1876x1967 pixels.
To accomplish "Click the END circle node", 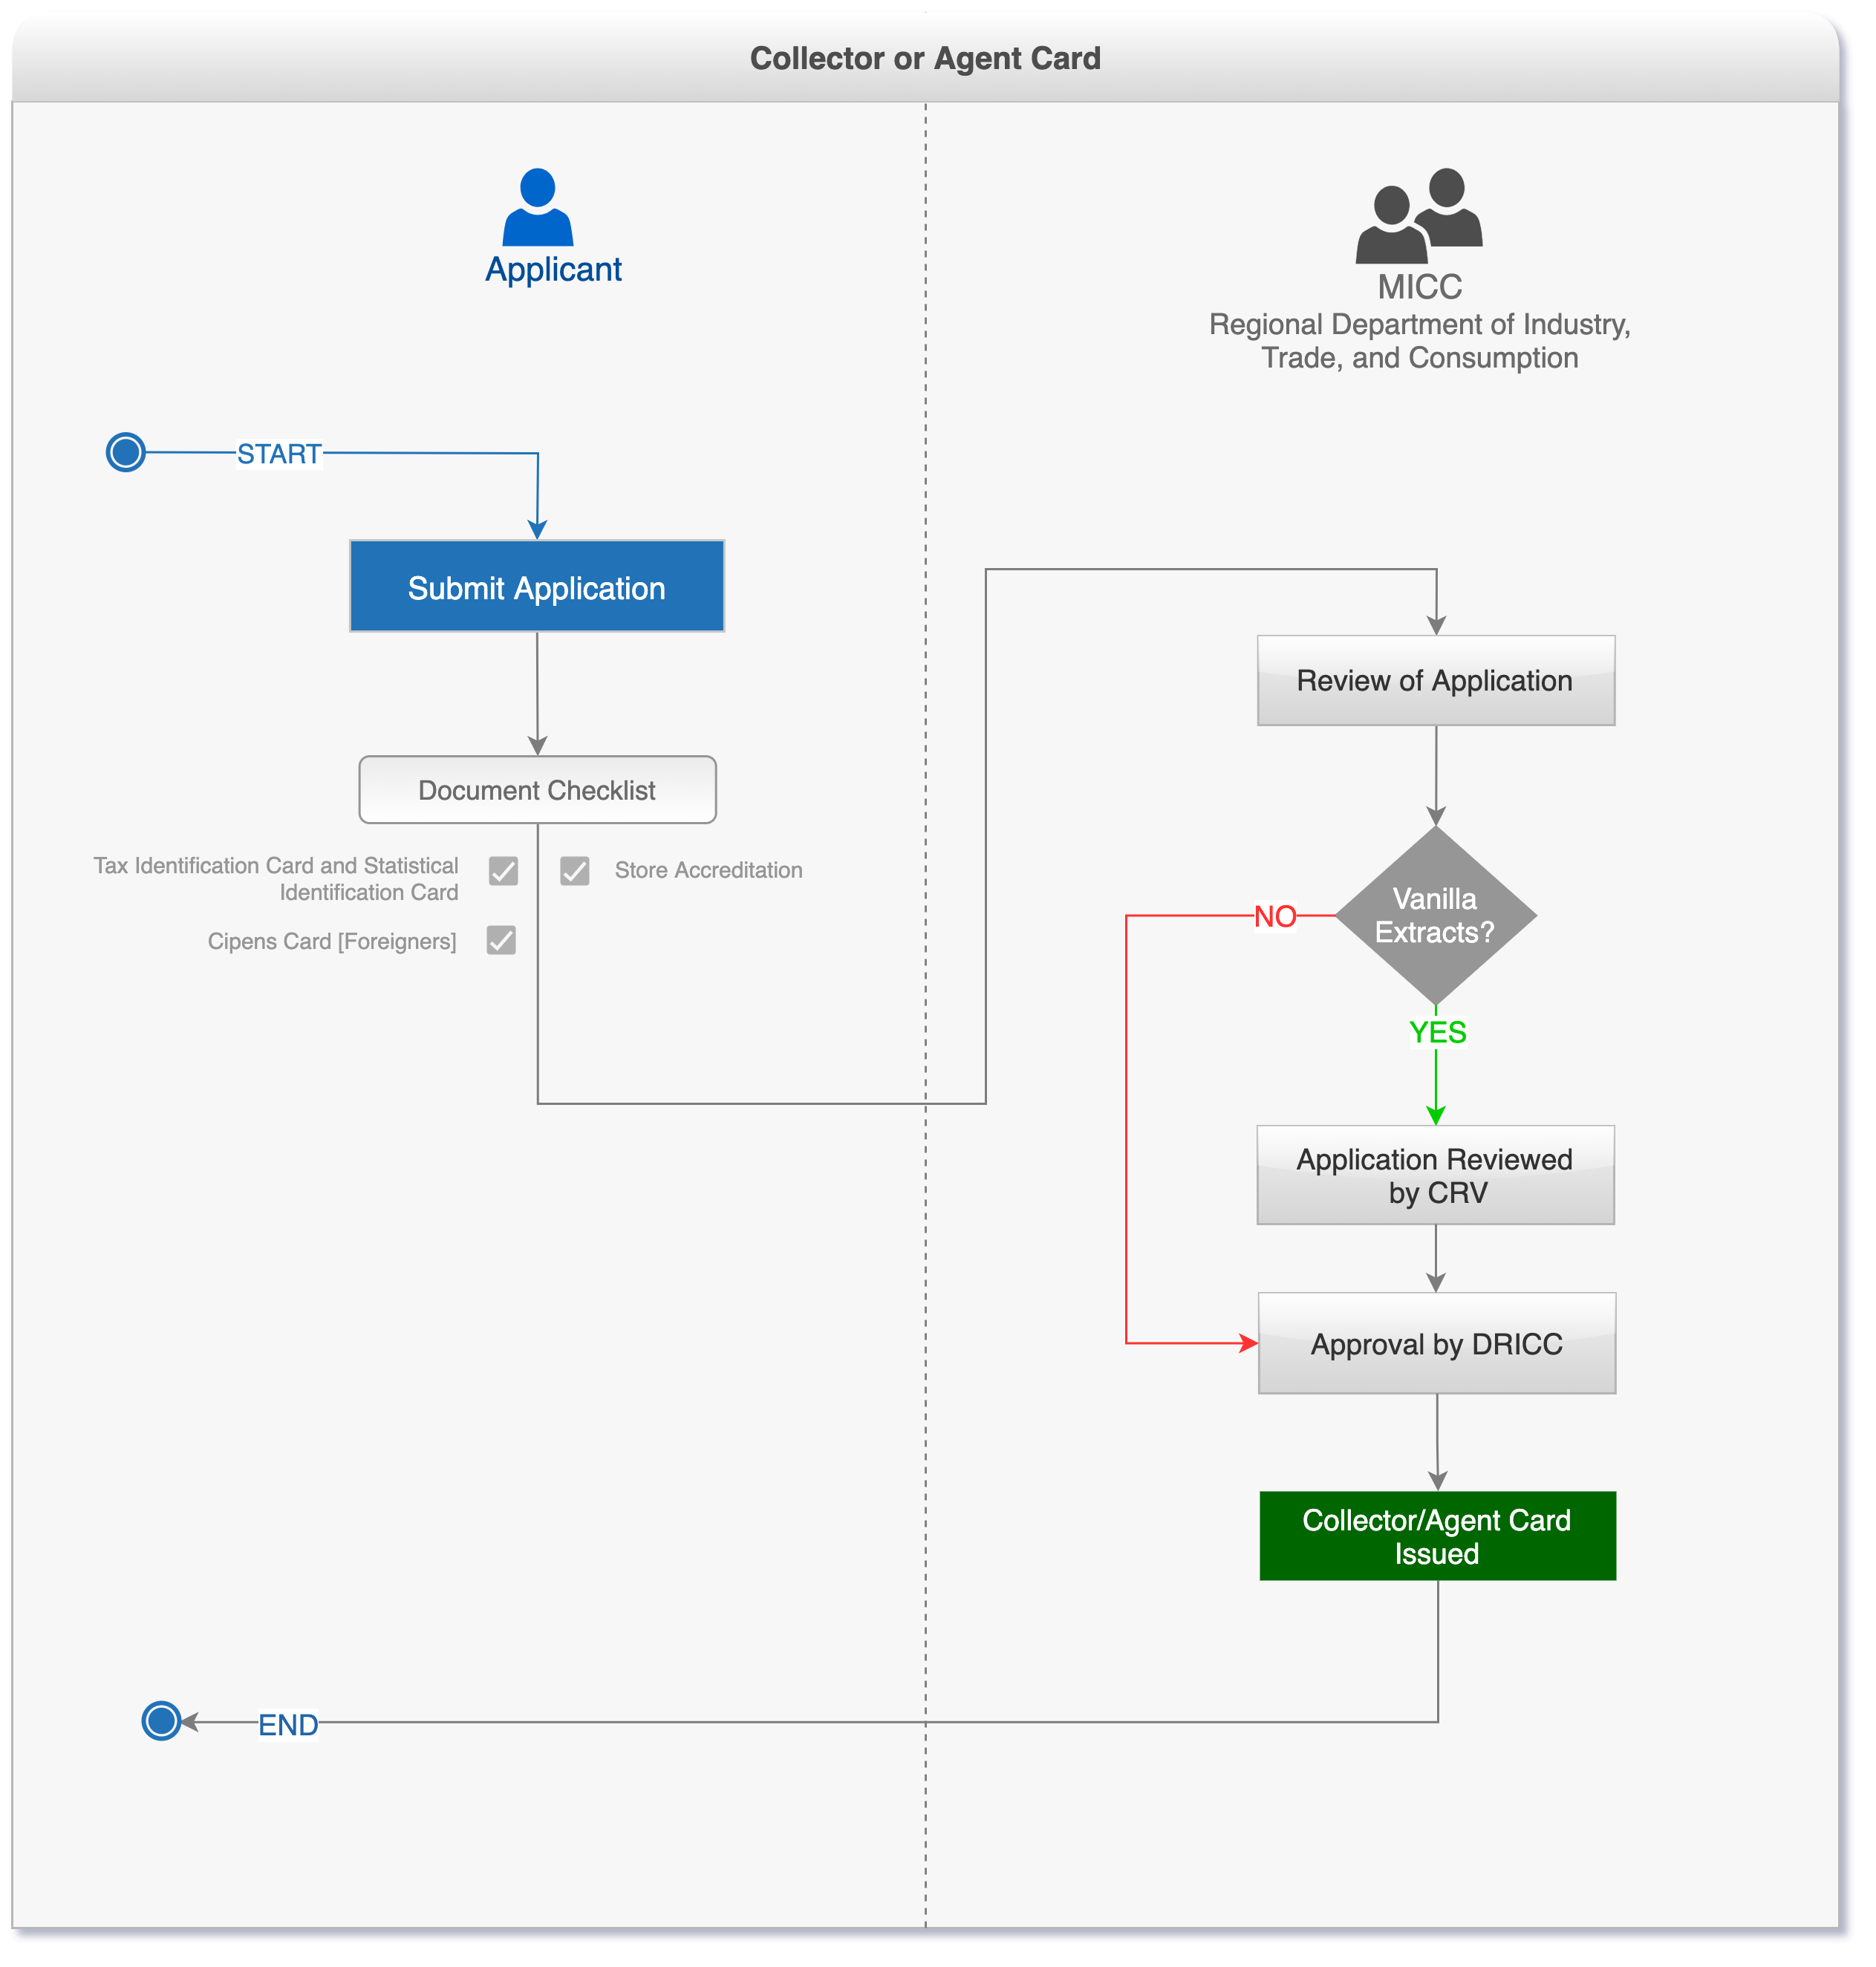I will pyautogui.click(x=161, y=1721).
